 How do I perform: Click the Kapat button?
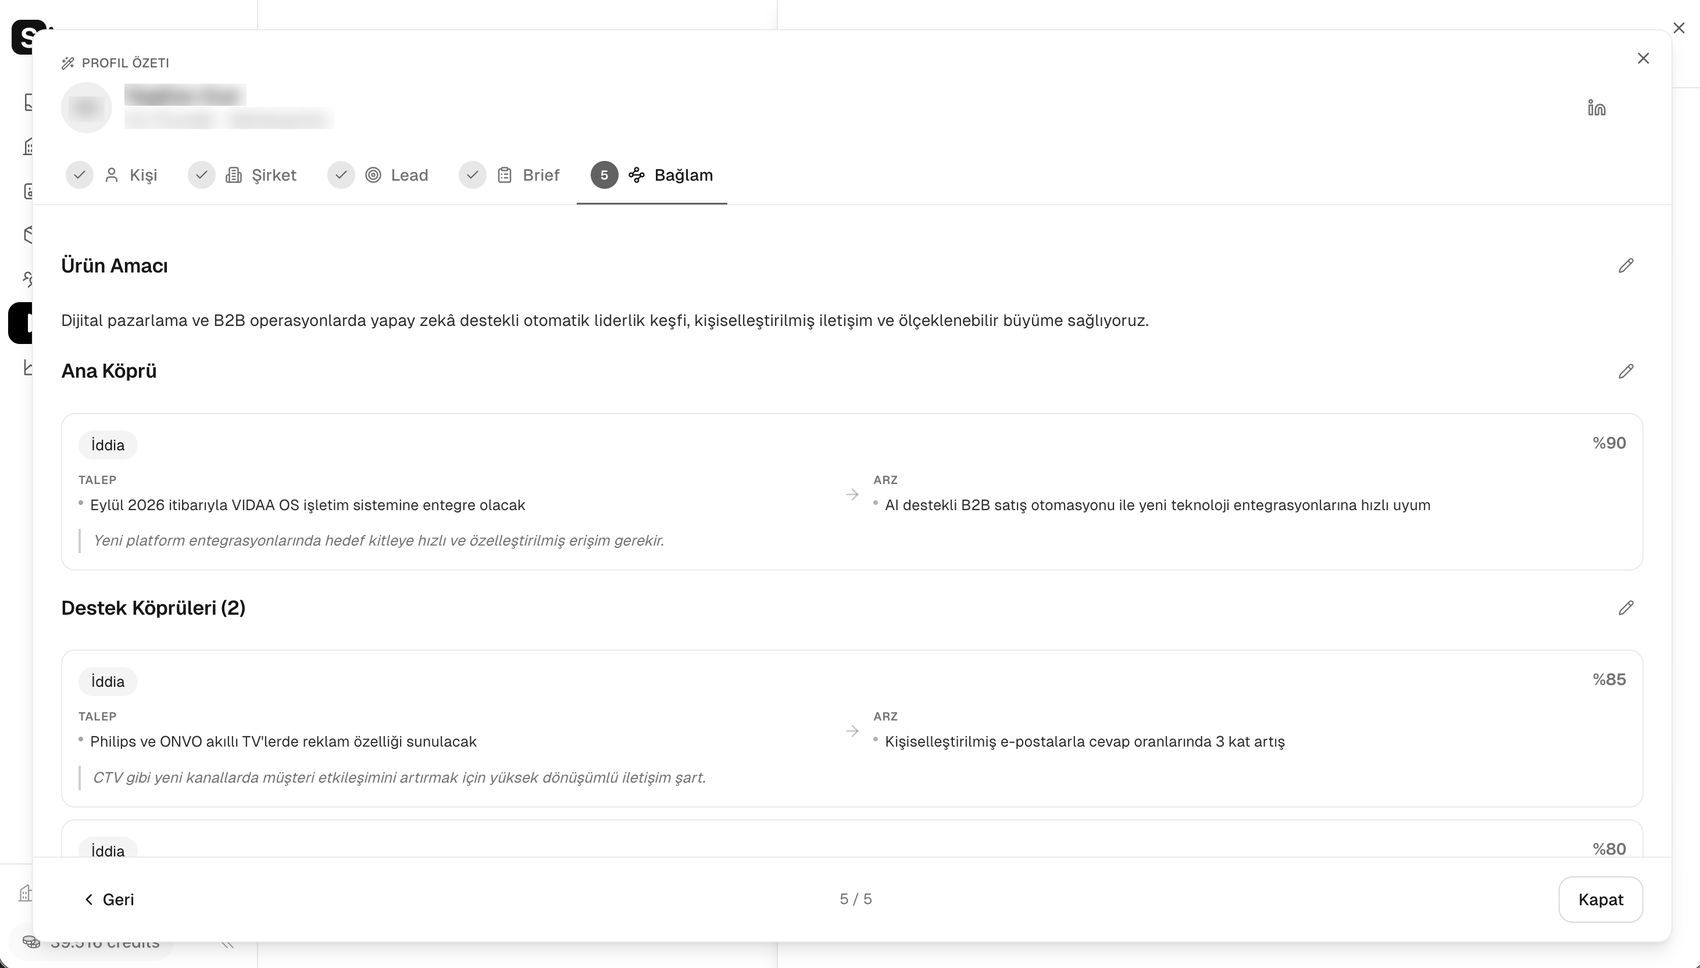click(1600, 899)
